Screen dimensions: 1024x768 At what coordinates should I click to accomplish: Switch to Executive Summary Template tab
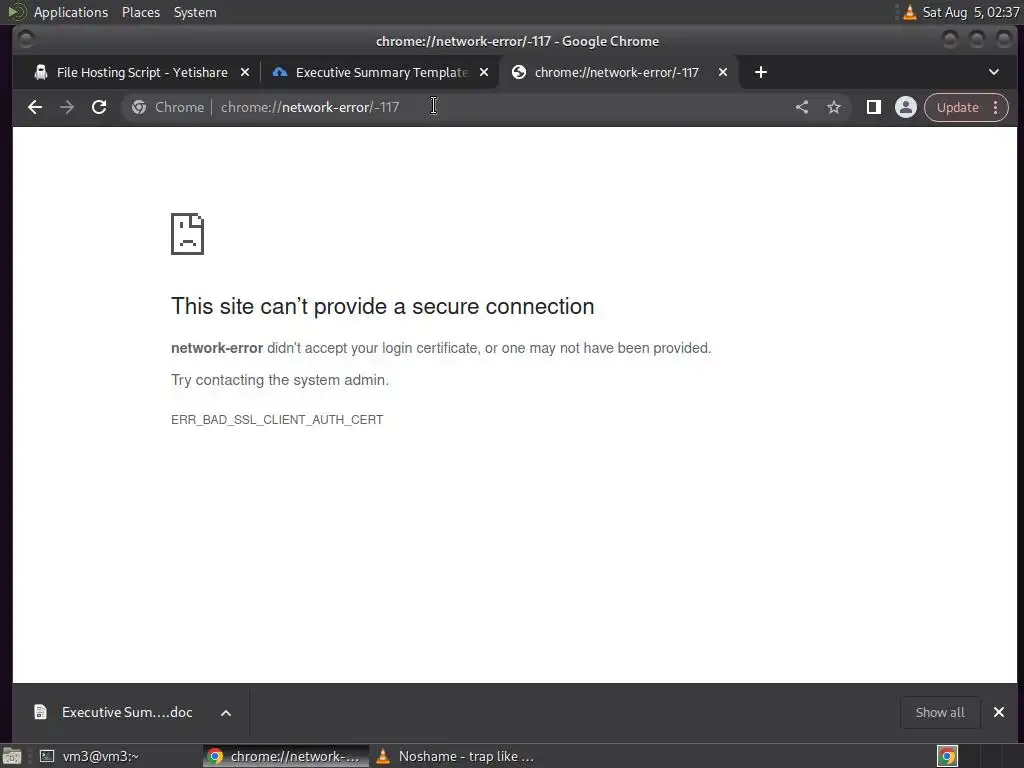pos(381,72)
